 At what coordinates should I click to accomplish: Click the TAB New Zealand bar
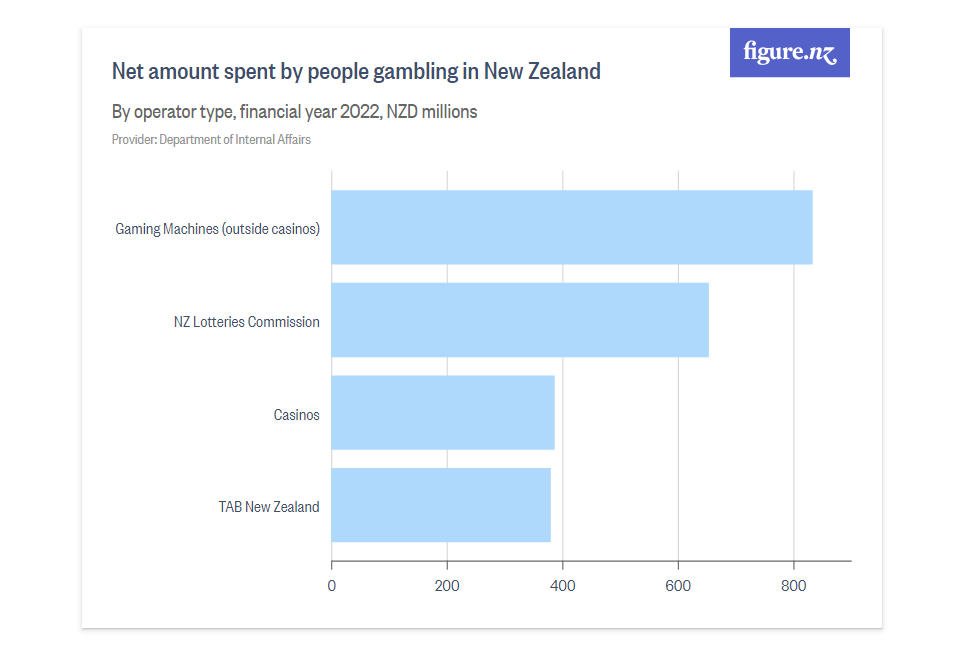coord(441,505)
